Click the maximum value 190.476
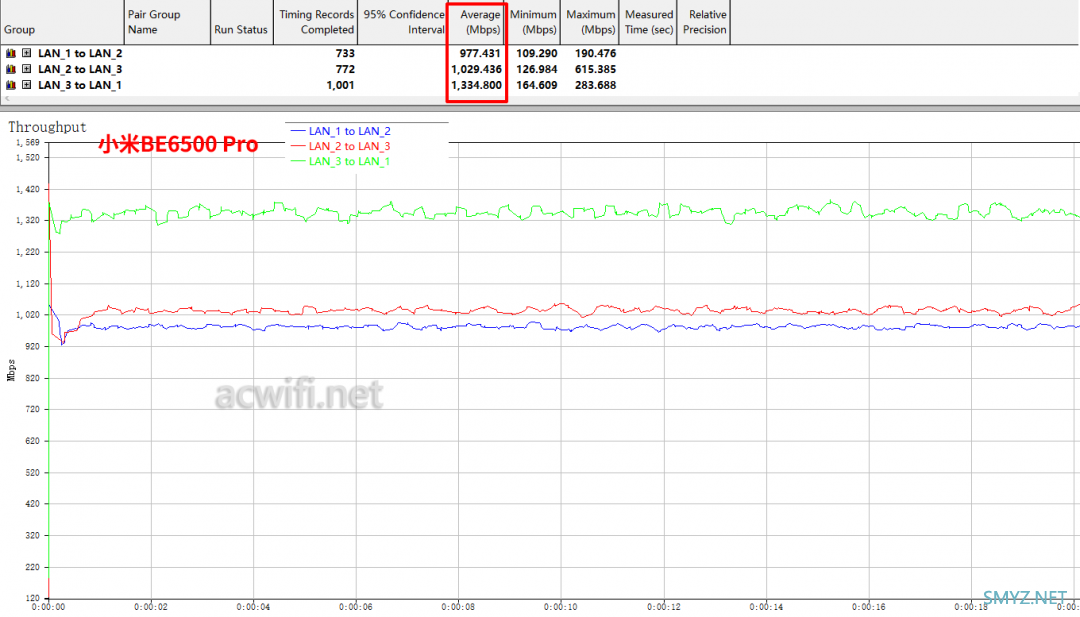The height and width of the screenshot is (617, 1080). pos(595,53)
